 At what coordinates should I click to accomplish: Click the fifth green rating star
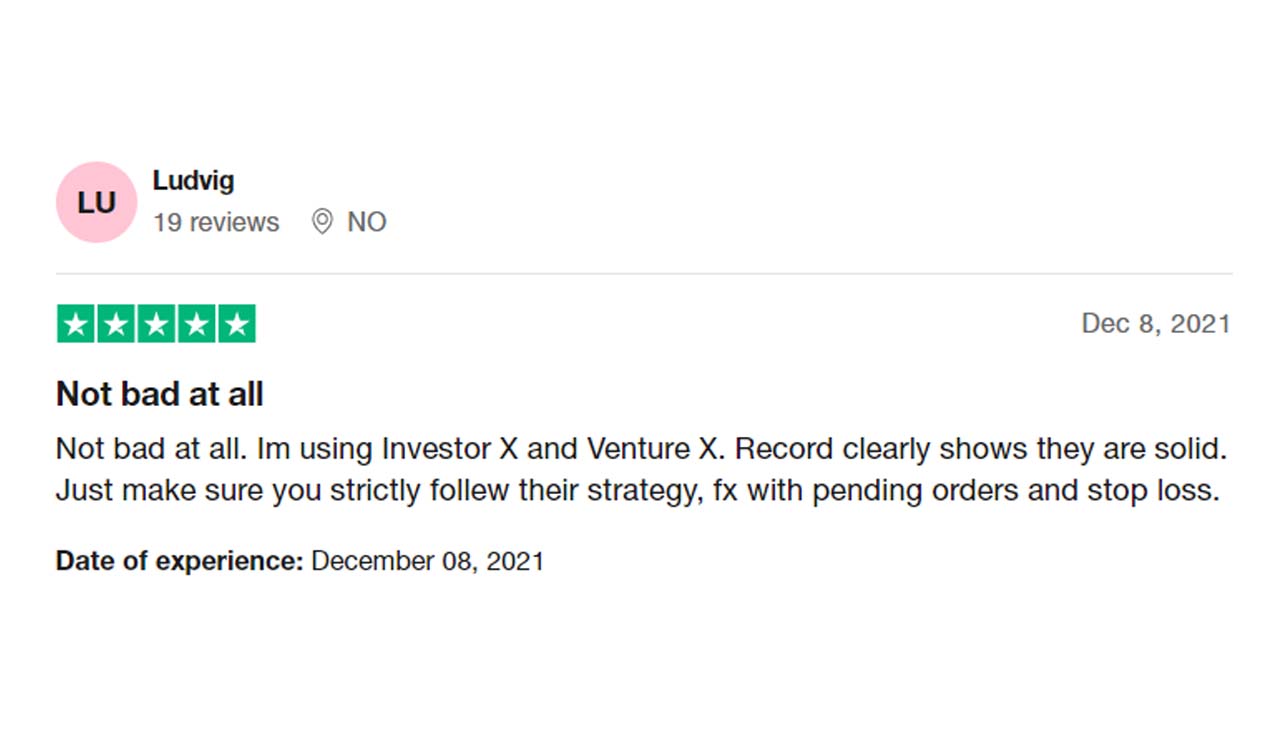(x=237, y=324)
